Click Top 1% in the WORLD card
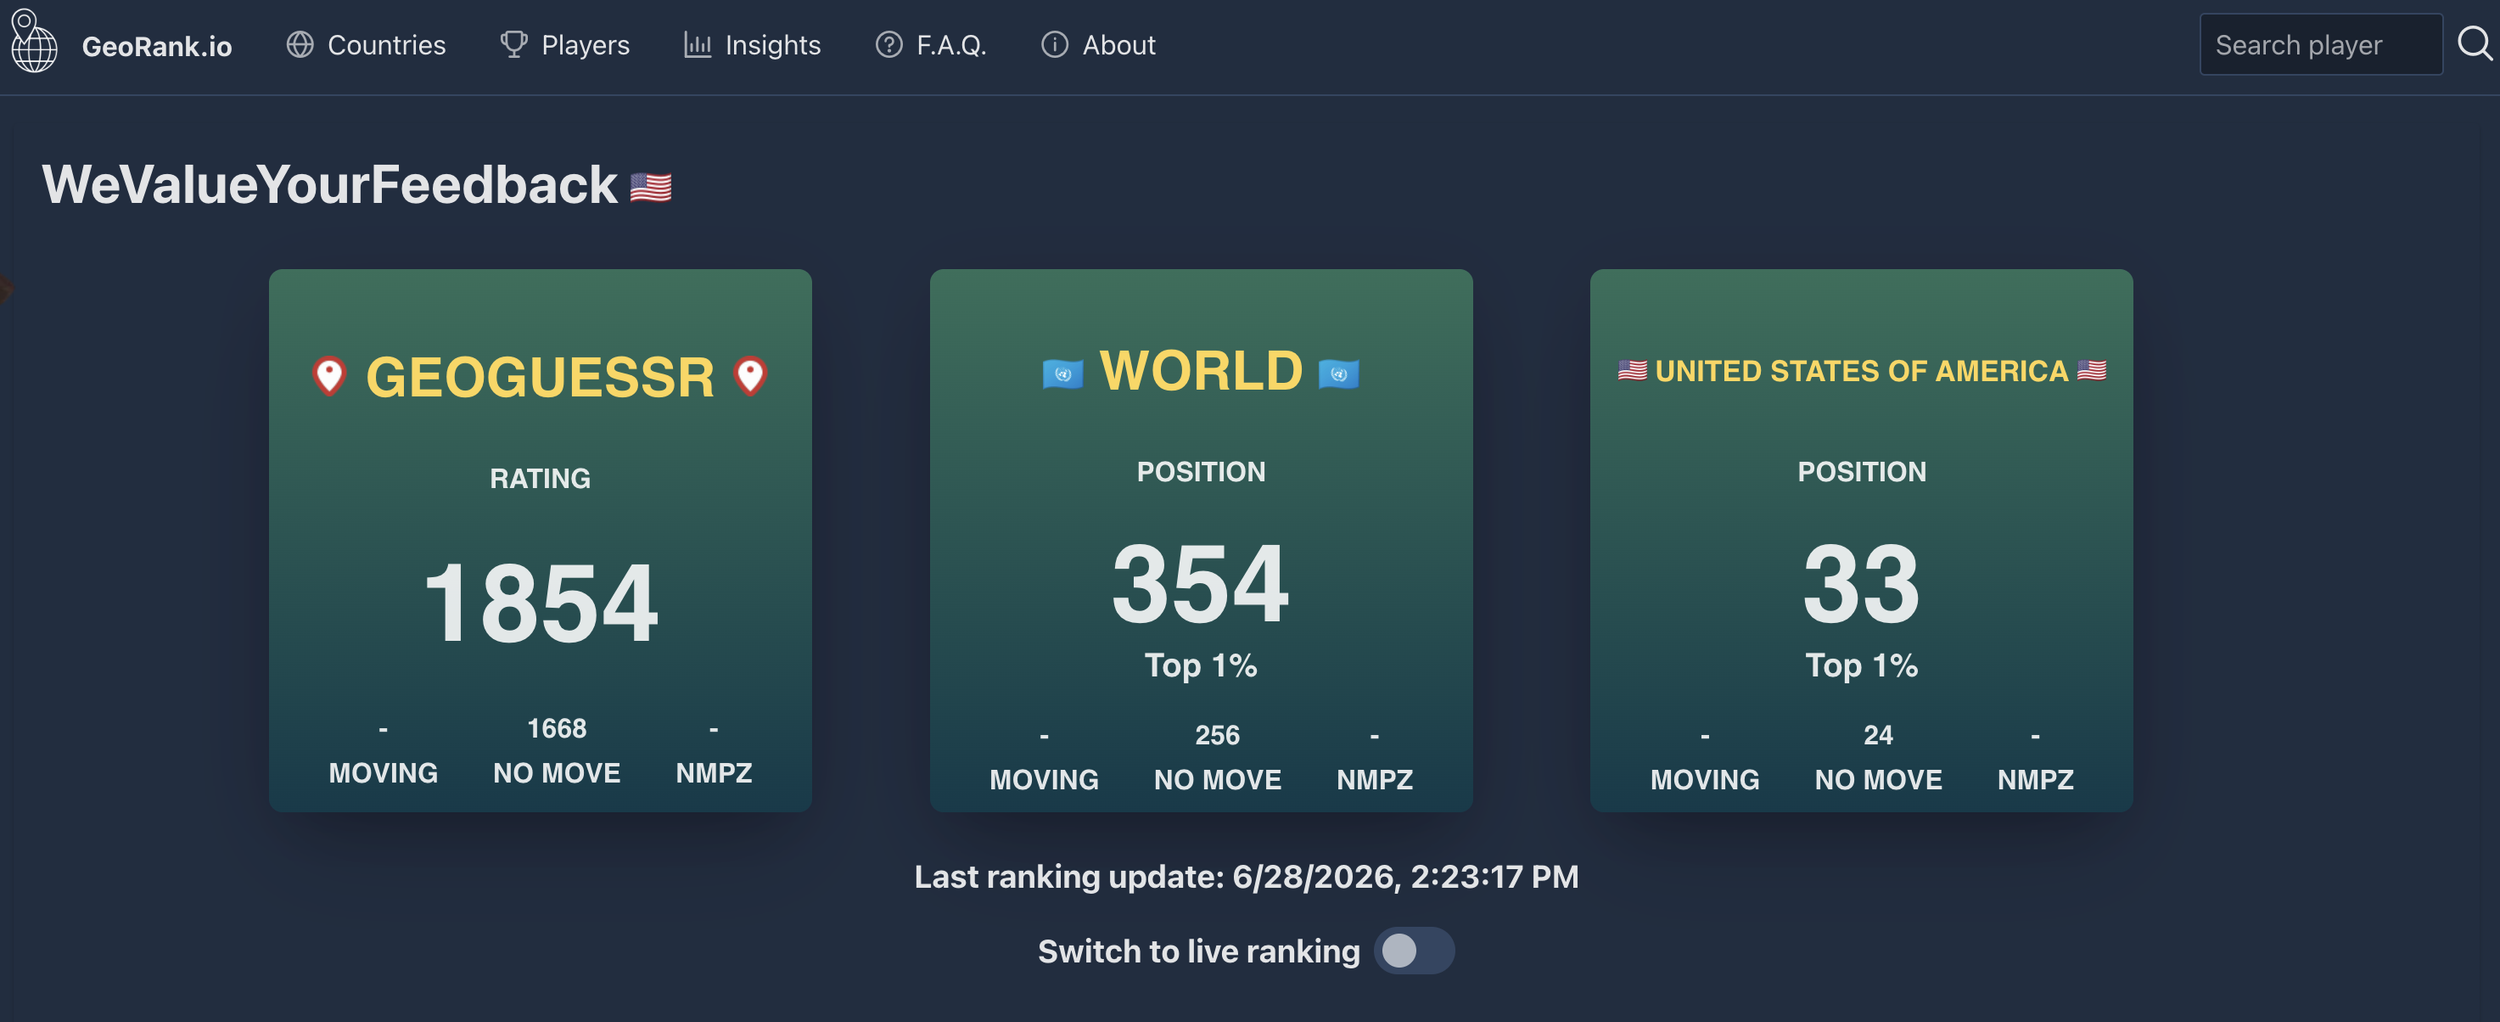The height and width of the screenshot is (1022, 2500). tap(1201, 665)
